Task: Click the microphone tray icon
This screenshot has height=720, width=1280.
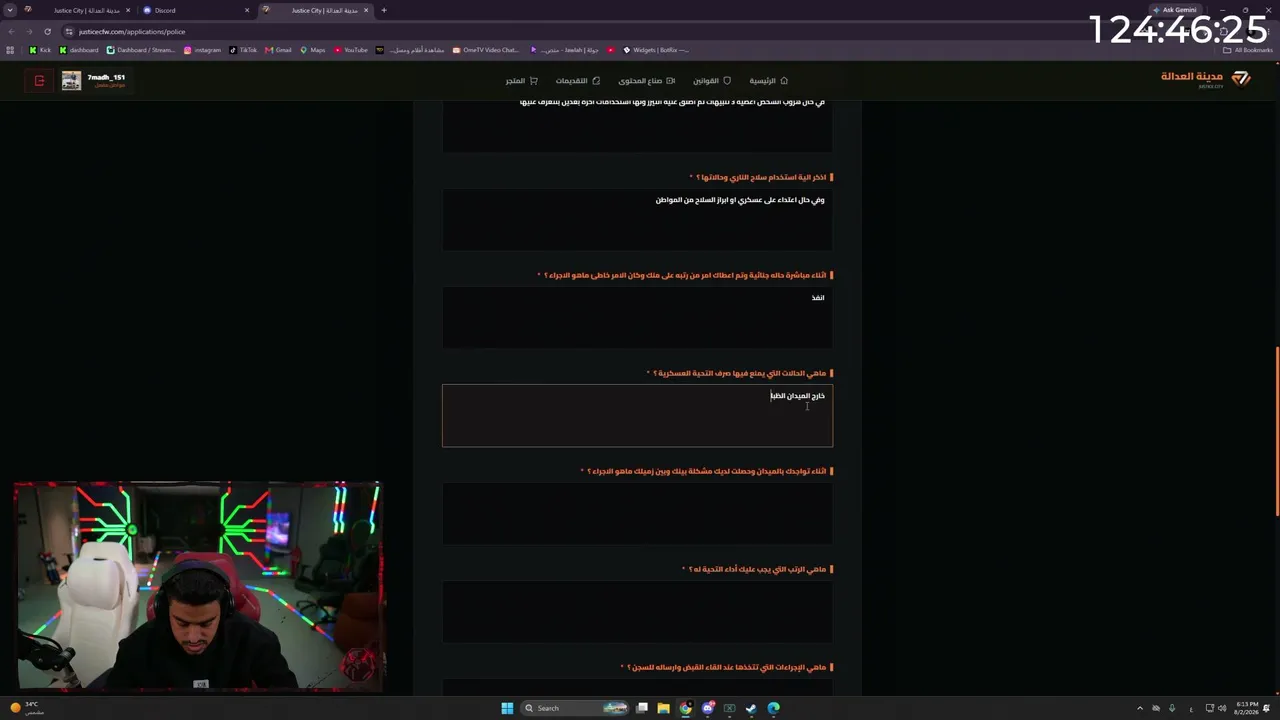Action: click(x=1172, y=708)
